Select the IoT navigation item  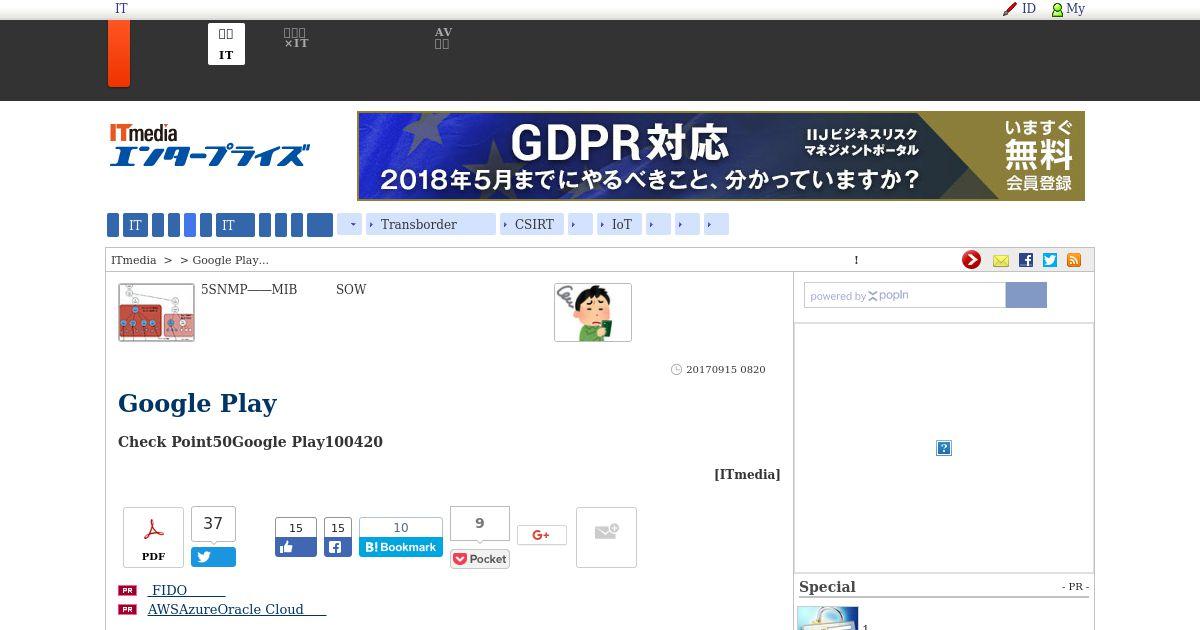coord(620,224)
